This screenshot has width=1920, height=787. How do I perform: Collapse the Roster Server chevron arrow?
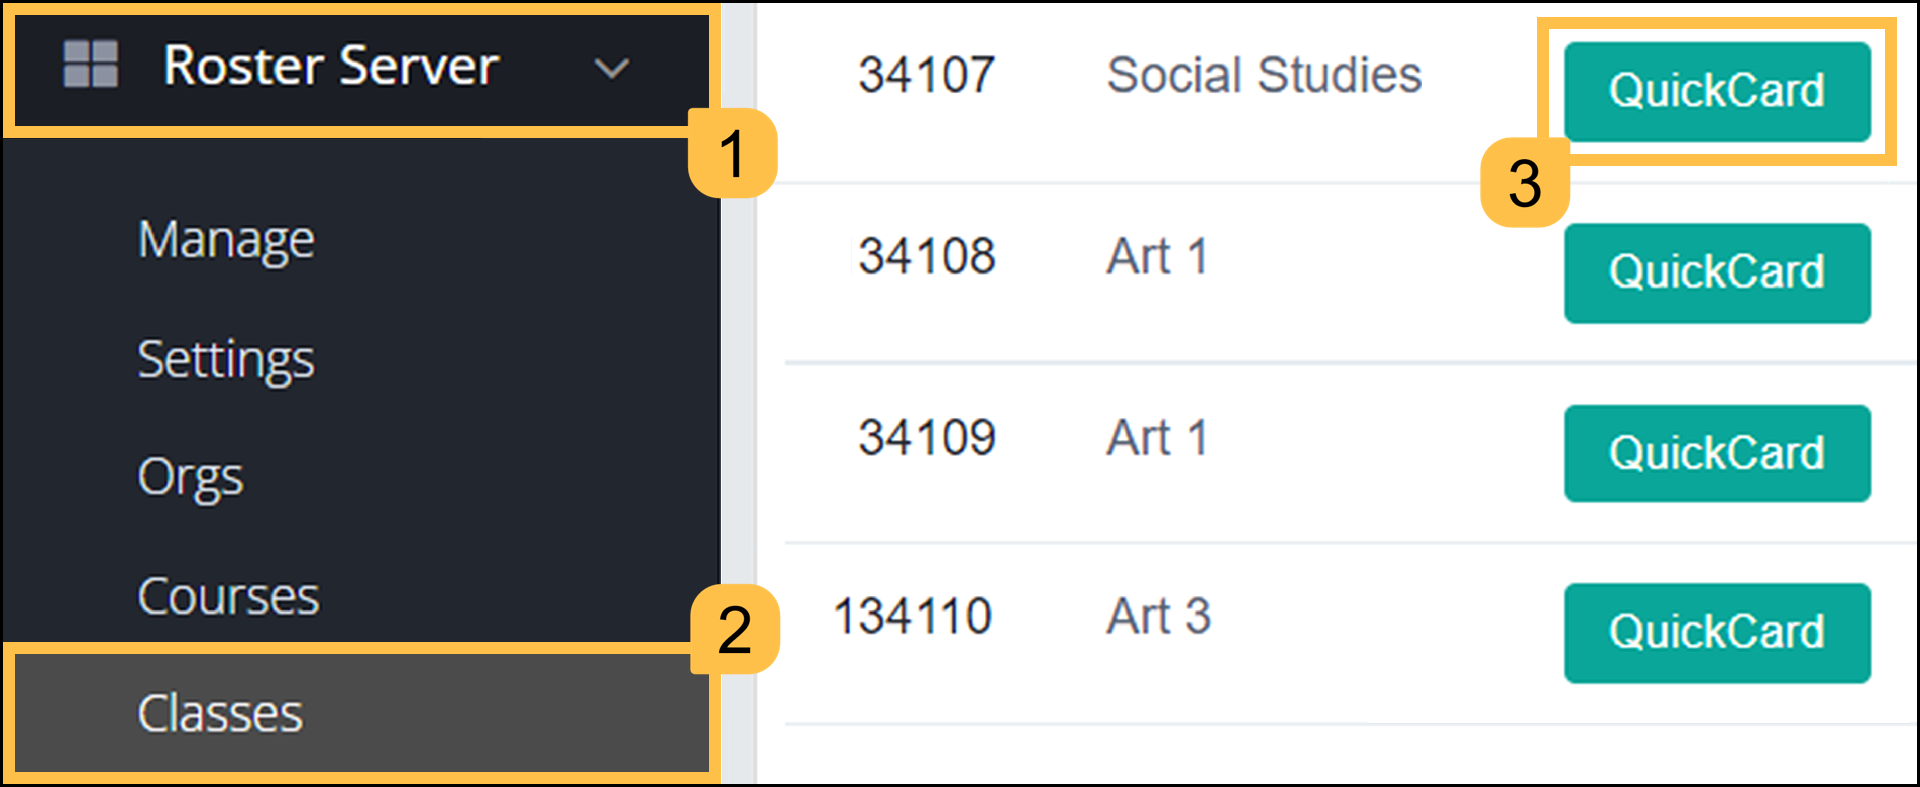pos(611,68)
